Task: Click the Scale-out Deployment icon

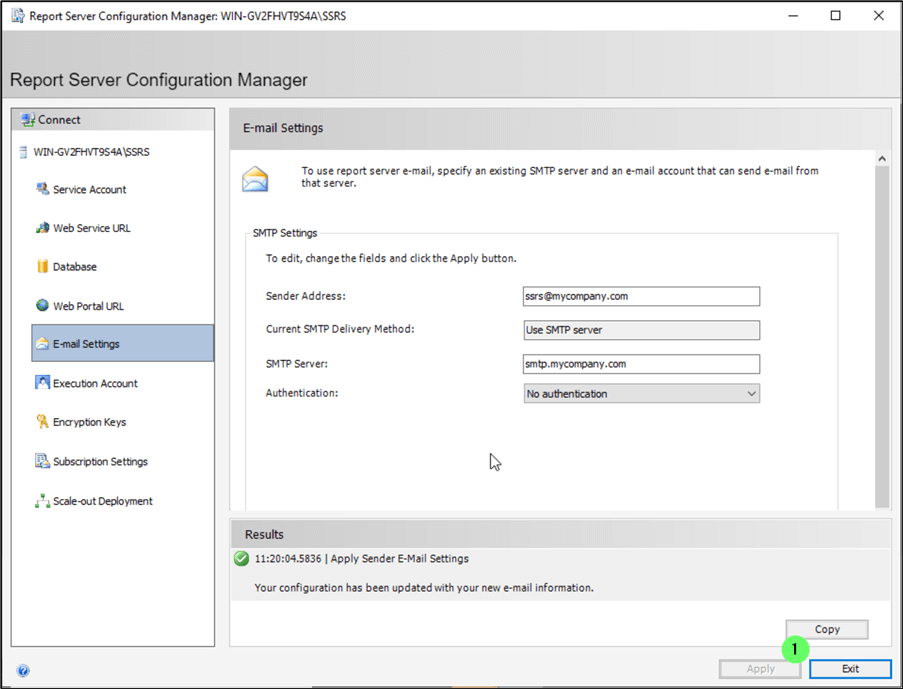Action: [x=42, y=501]
